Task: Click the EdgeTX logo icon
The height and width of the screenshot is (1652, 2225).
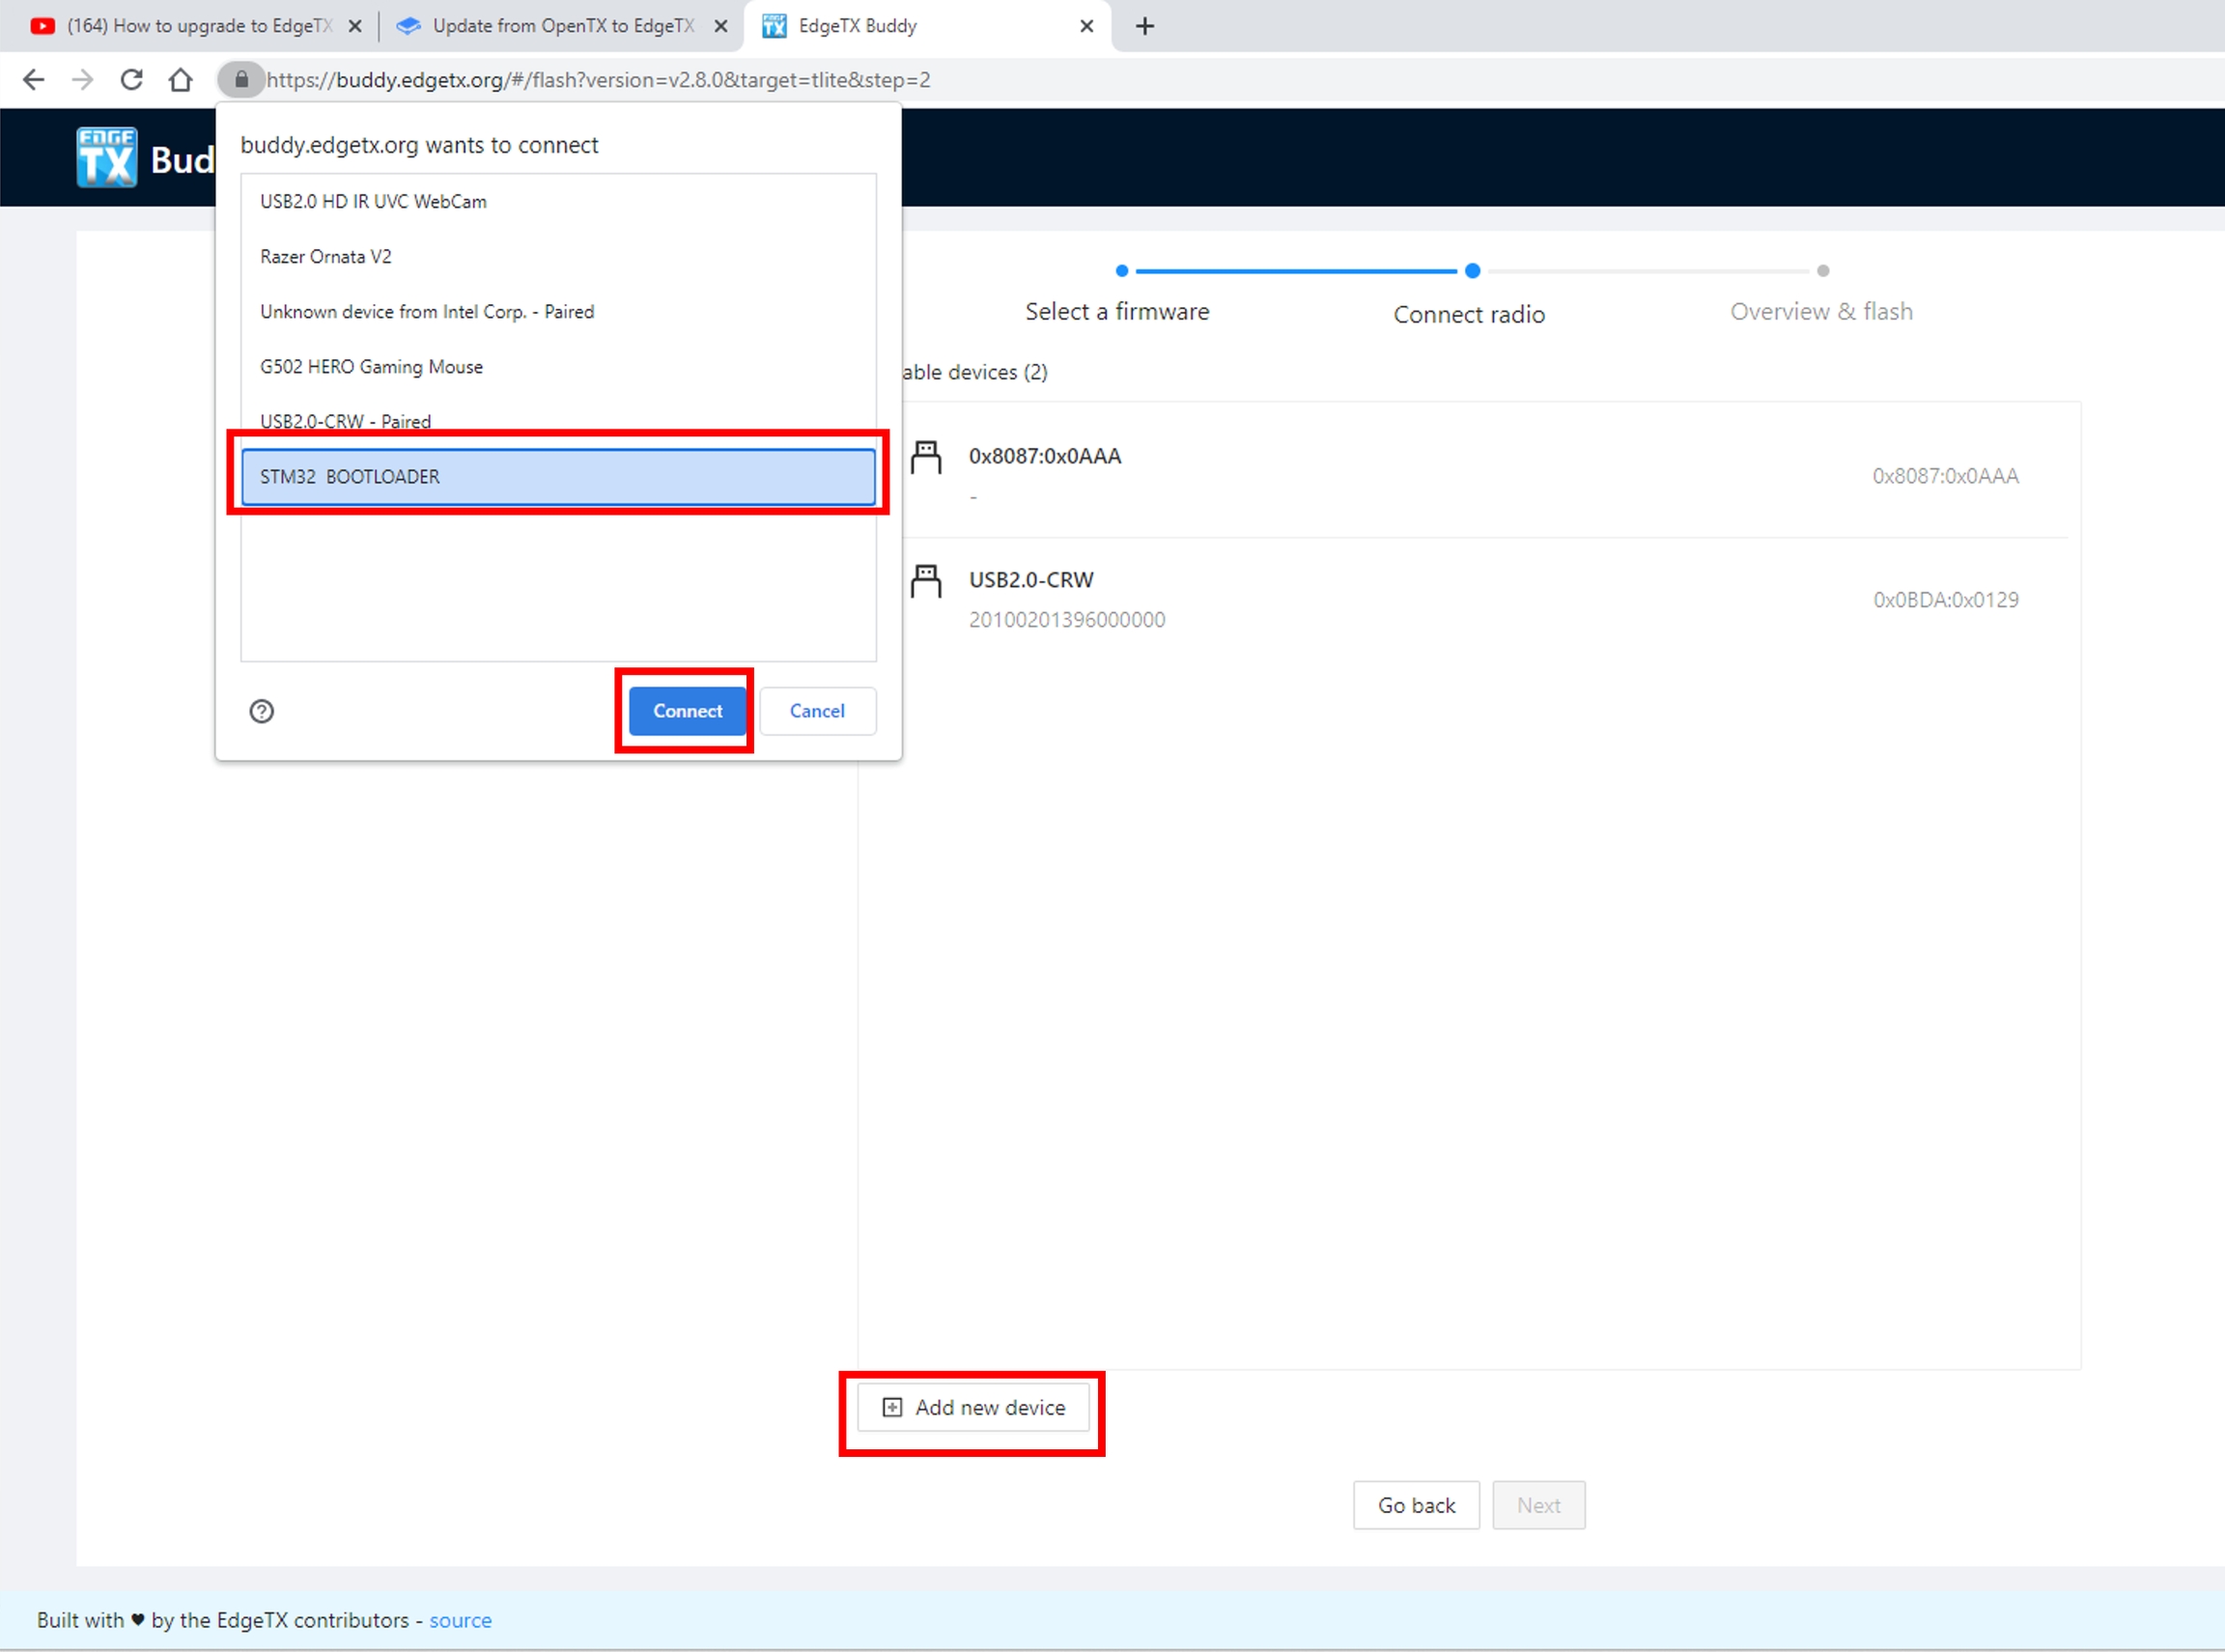Action: 107,158
